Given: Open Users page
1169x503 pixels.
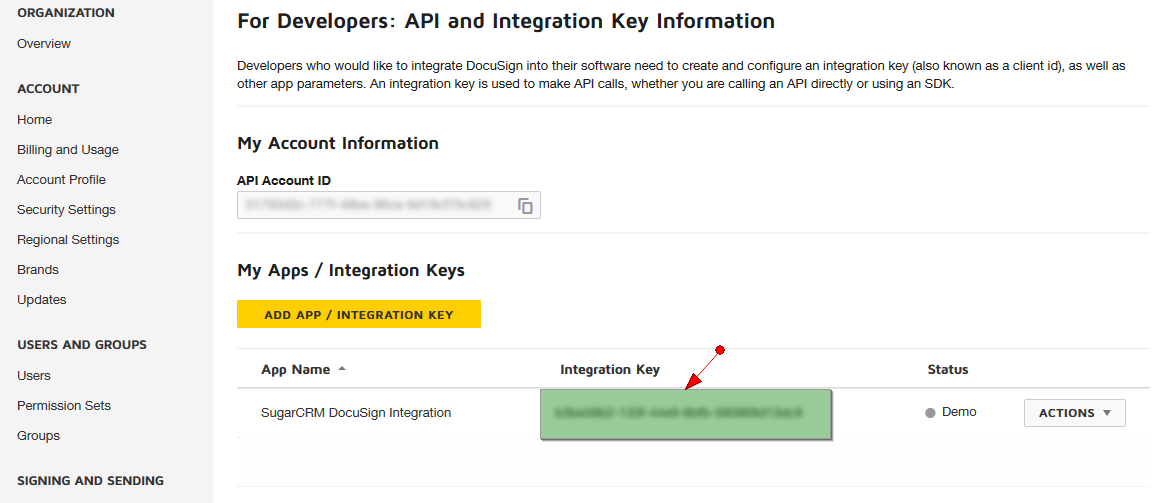Looking at the screenshot, I should click(34, 376).
